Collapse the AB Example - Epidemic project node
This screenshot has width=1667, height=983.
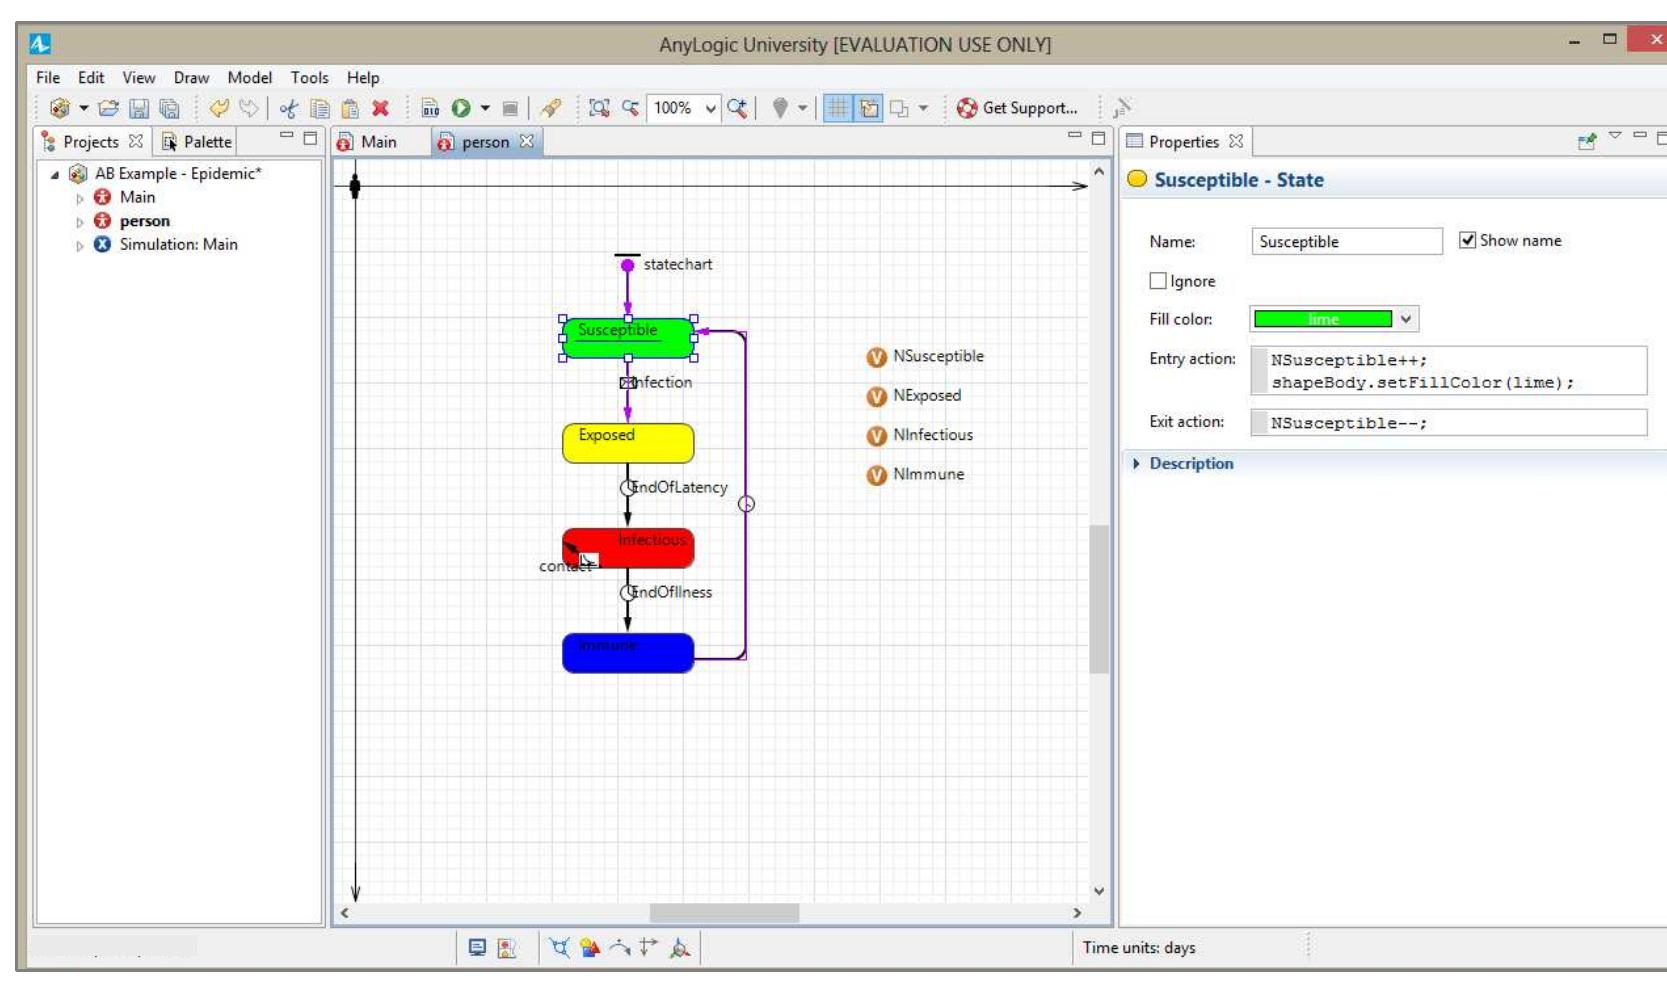55,174
